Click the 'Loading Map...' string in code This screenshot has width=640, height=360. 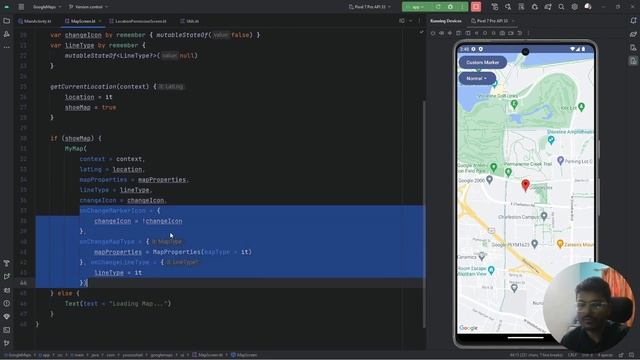tap(138, 304)
